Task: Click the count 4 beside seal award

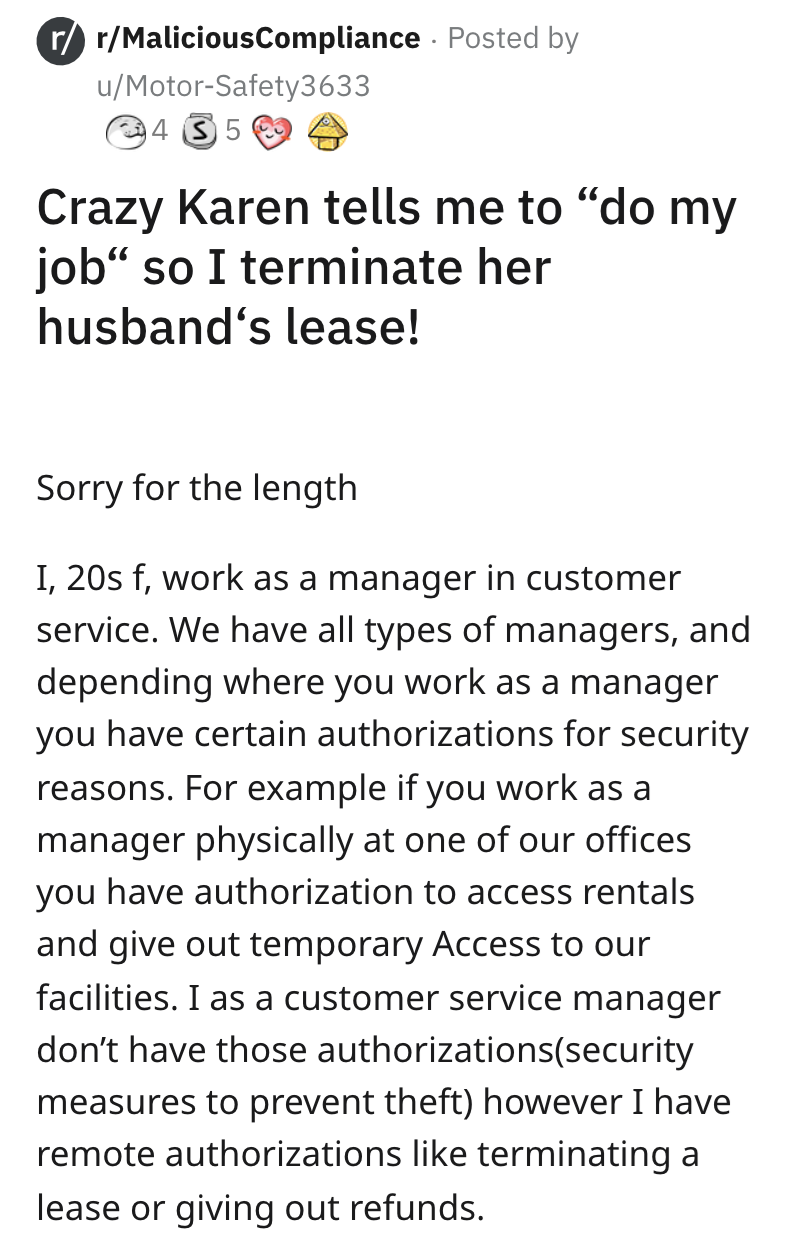Action: click(x=159, y=130)
